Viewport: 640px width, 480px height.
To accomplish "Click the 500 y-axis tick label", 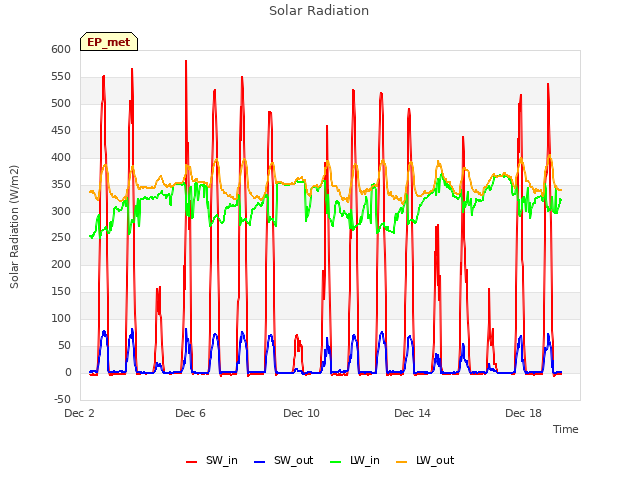I will click(x=61, y=103).
